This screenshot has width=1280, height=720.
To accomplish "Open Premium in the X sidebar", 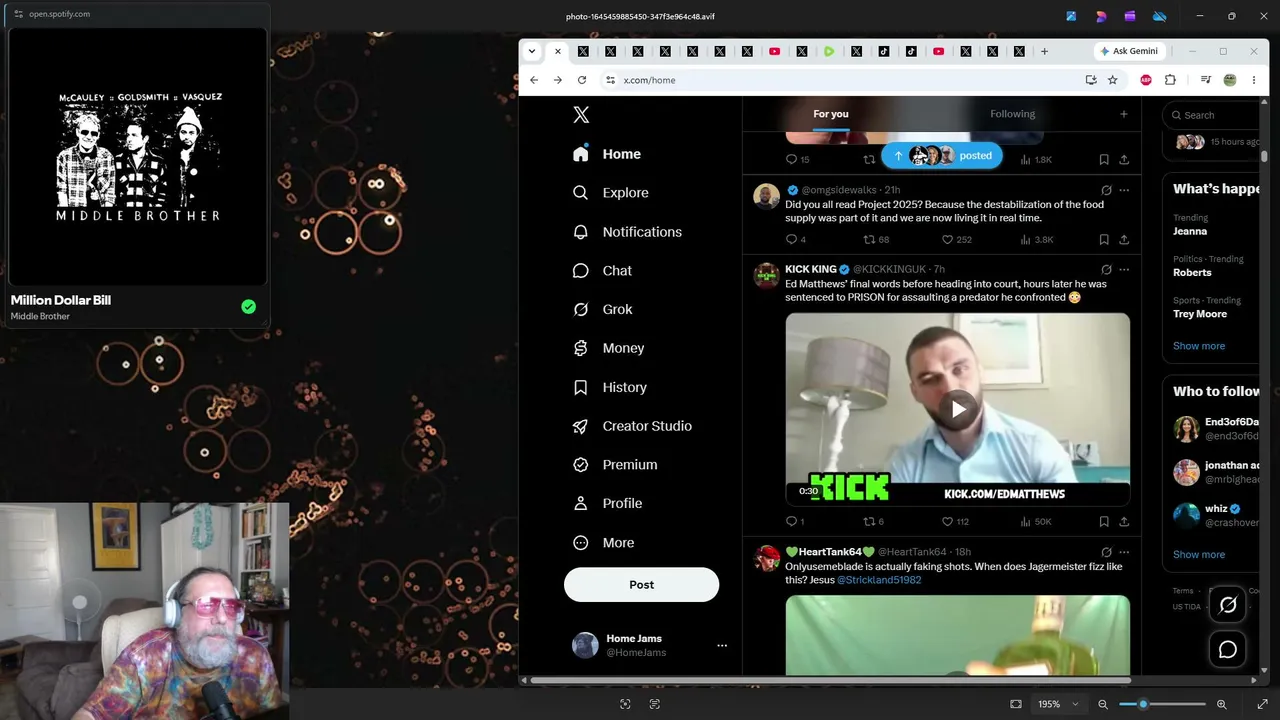I will (x=615, y=465).
